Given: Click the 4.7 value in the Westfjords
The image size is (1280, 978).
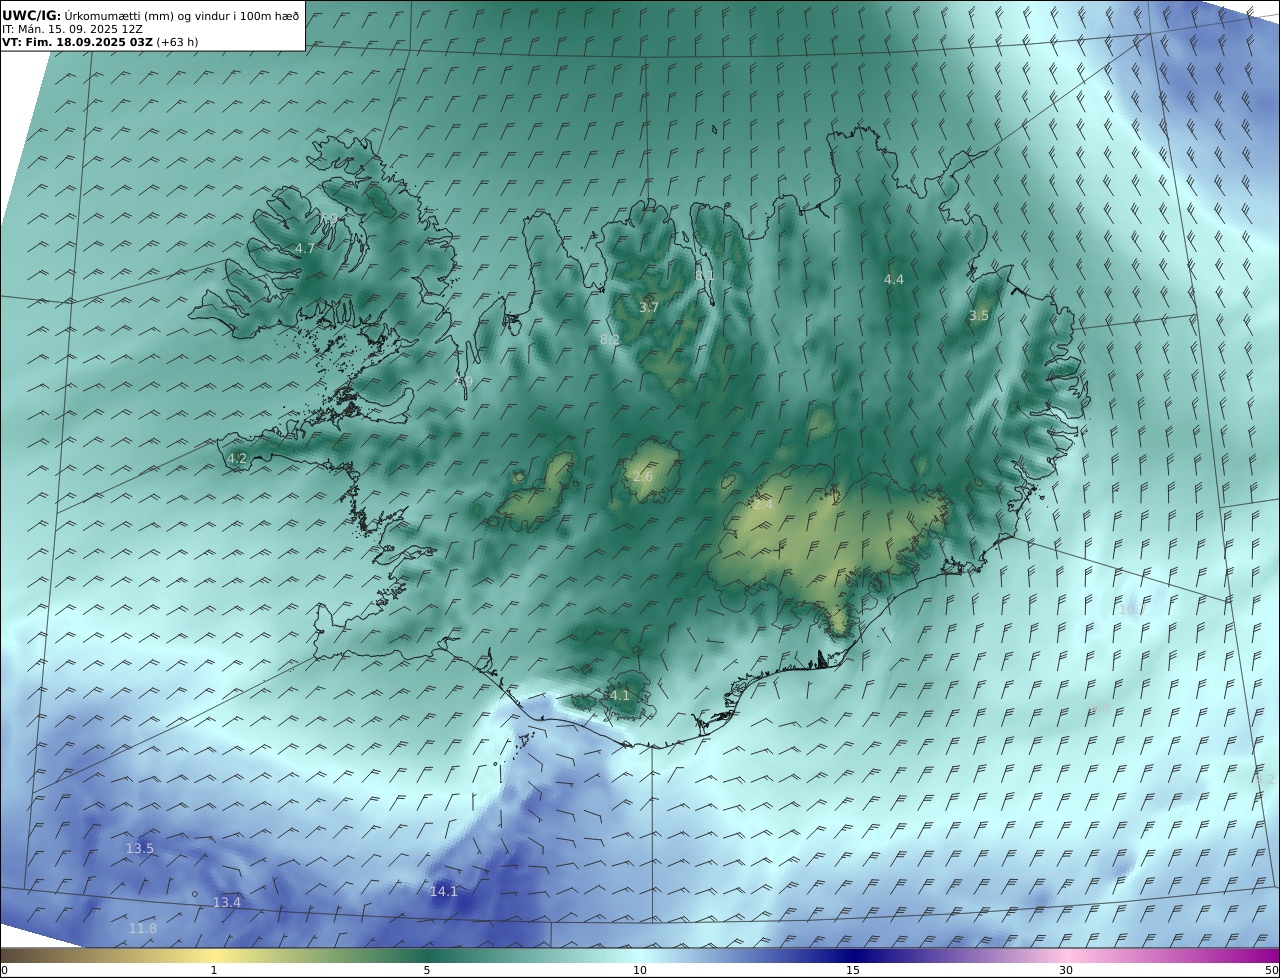Looking at the screenshot, I should click(305, 248).
